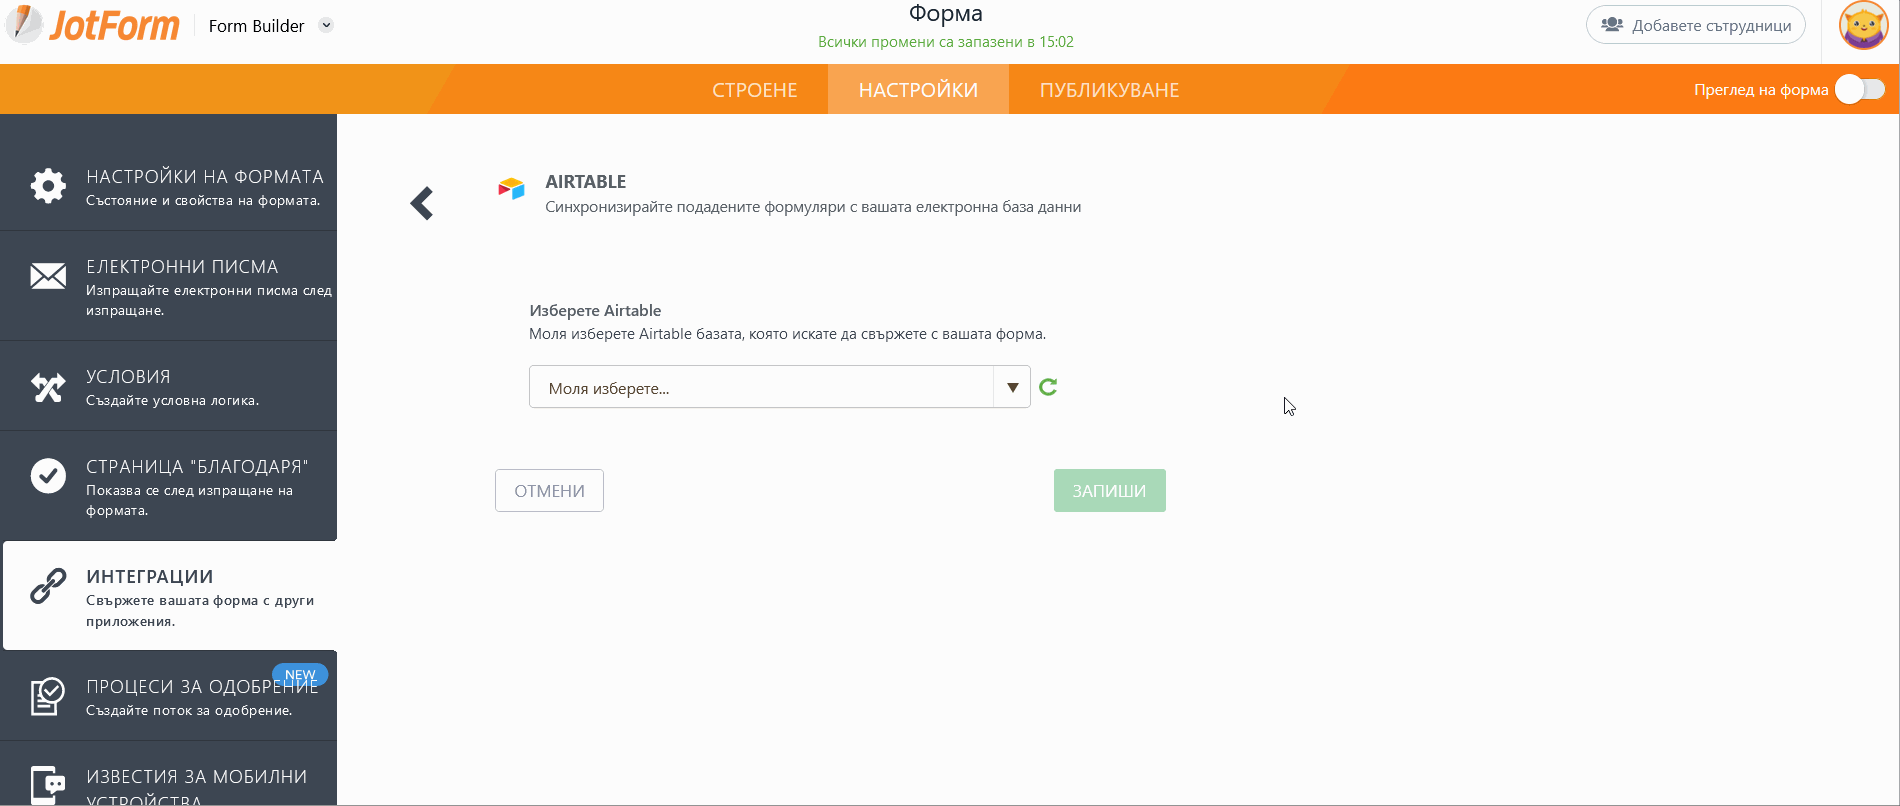
Task: Click the checkmark thank-you page icon
Action: (48, 476)
